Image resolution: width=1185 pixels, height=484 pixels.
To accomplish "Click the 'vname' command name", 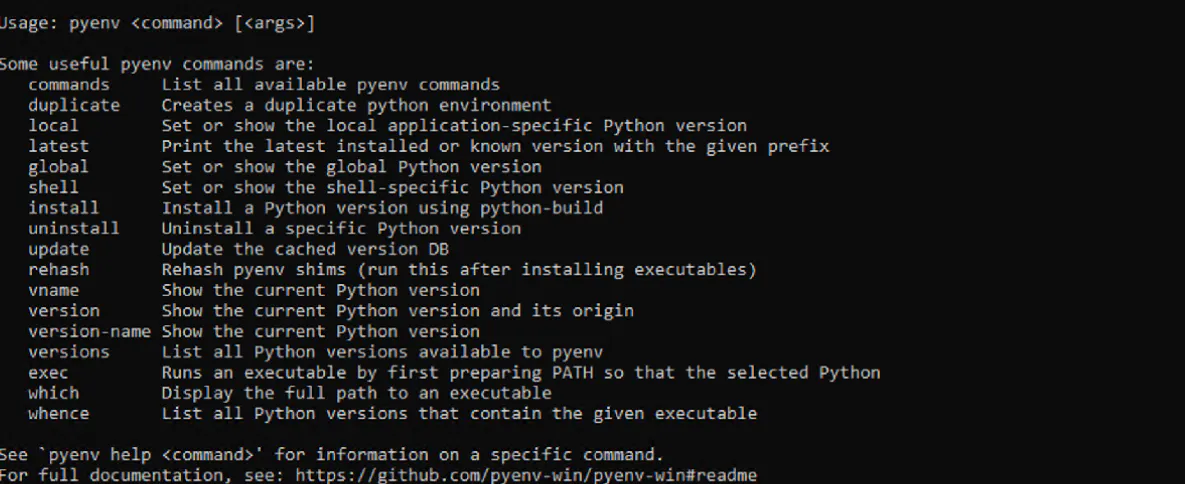I will pos(53,290).
